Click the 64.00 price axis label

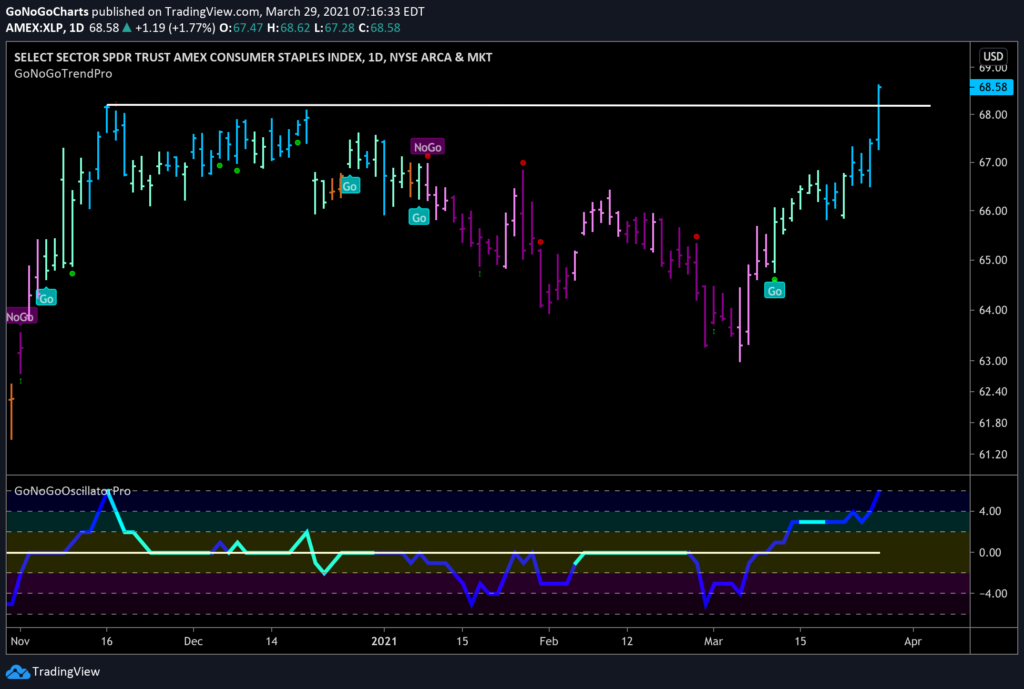tap(993, 310)
